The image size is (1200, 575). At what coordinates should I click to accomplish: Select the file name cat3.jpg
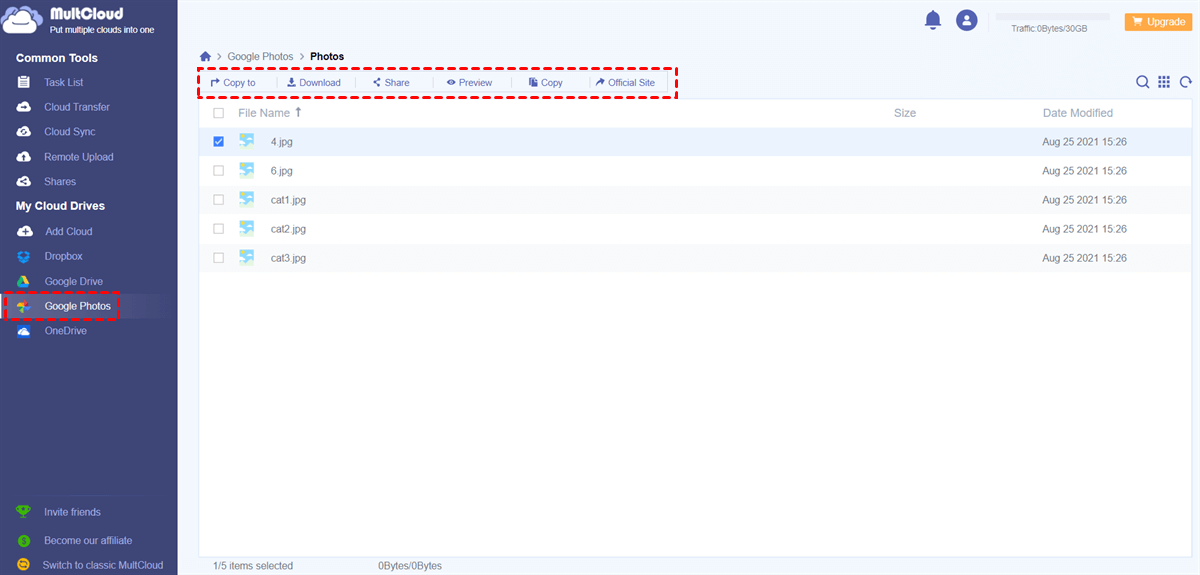(288, 258)
